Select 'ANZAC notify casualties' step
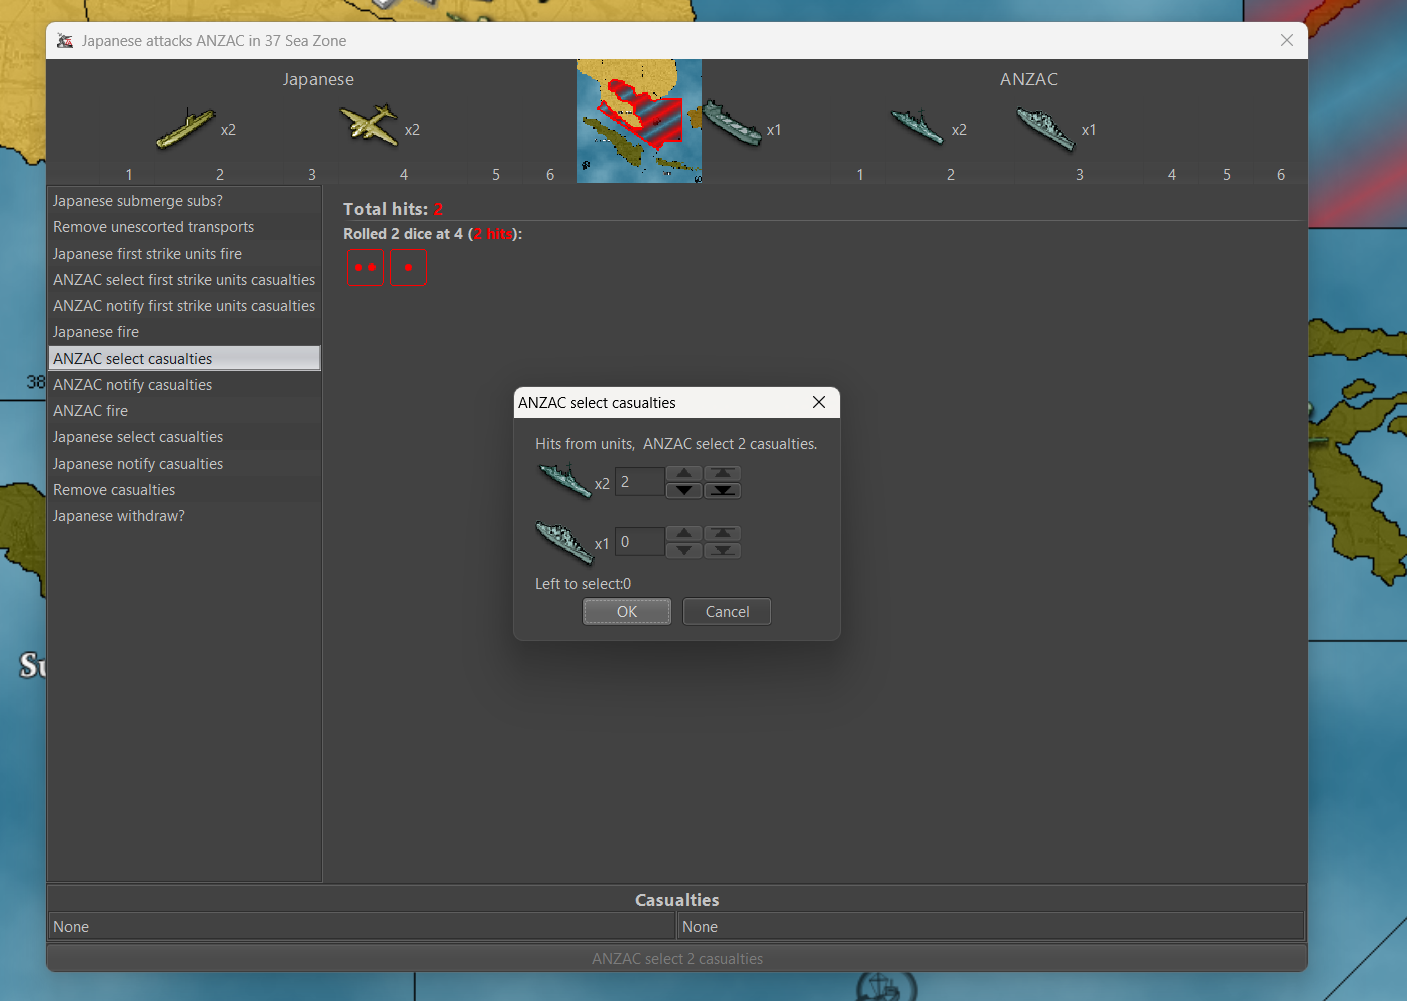1407x1001 pixels. [x=184, y=385]
